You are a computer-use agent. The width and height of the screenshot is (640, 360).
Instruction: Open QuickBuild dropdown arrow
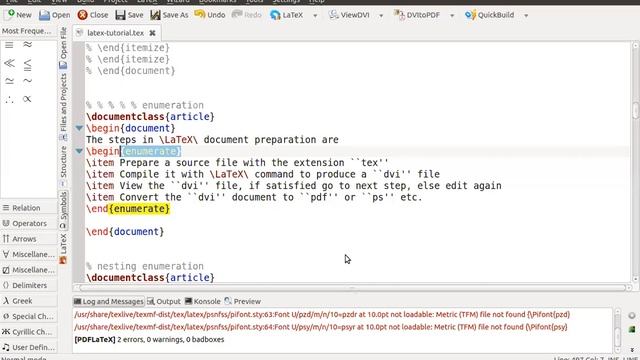(x=526, y=16)
